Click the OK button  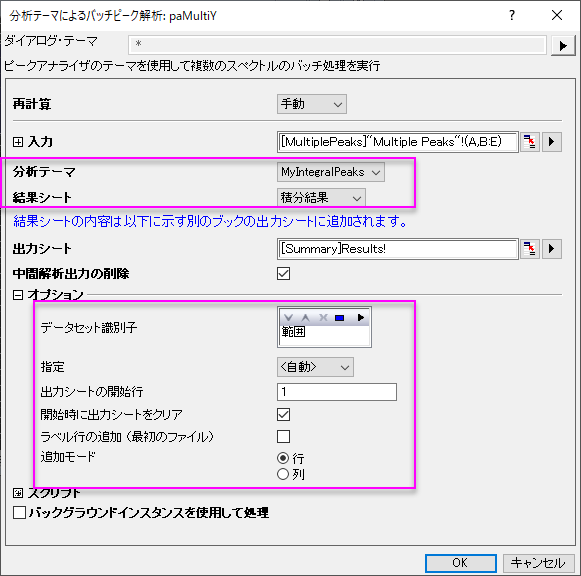pyautogui.click(x=461, y=563)
